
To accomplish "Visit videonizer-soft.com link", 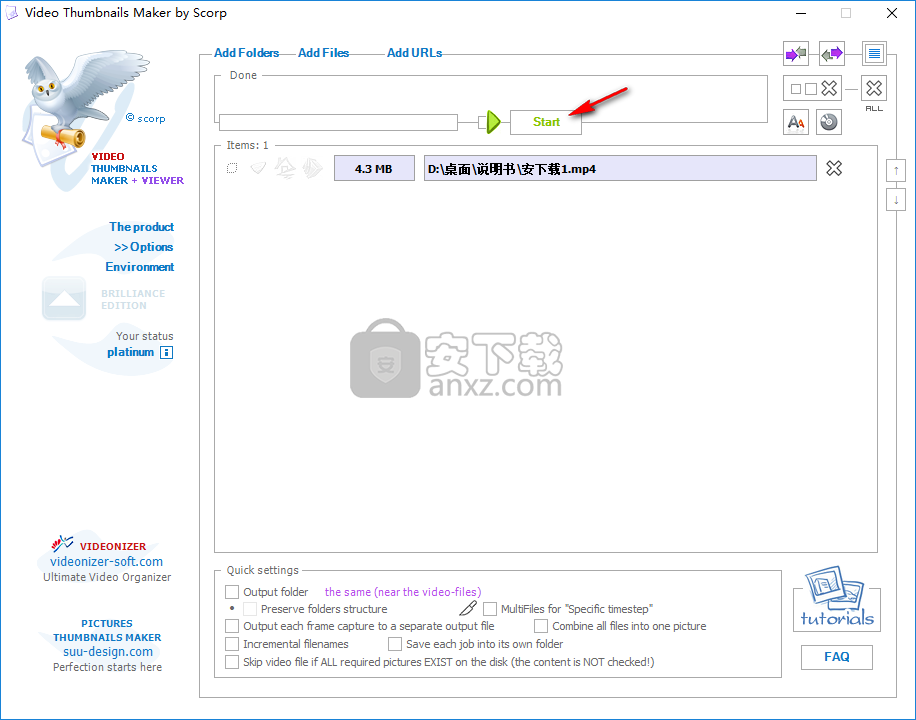I will [106, 562].
